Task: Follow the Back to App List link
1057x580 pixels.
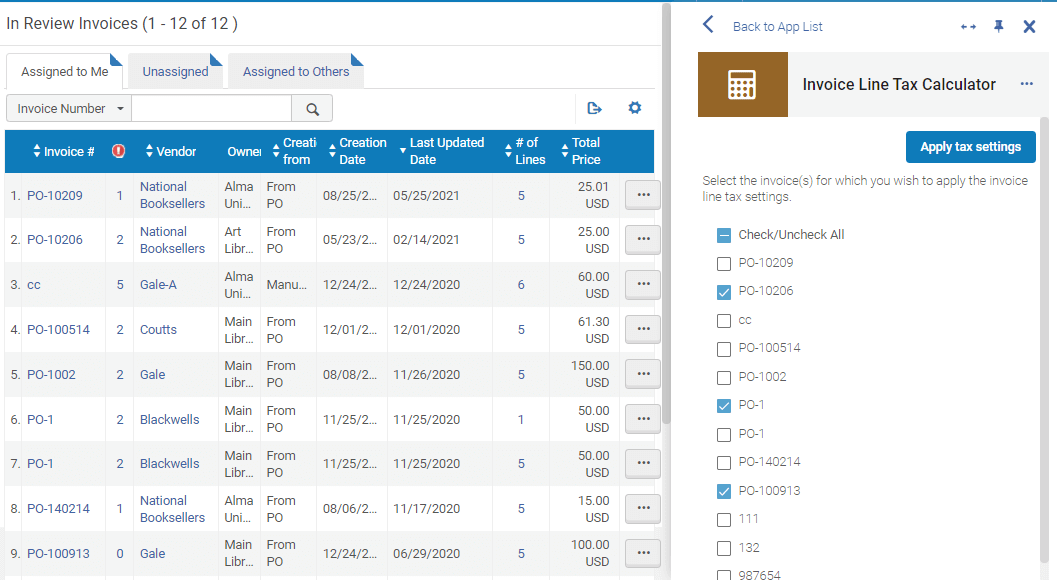Action: (x=777, y=25)
